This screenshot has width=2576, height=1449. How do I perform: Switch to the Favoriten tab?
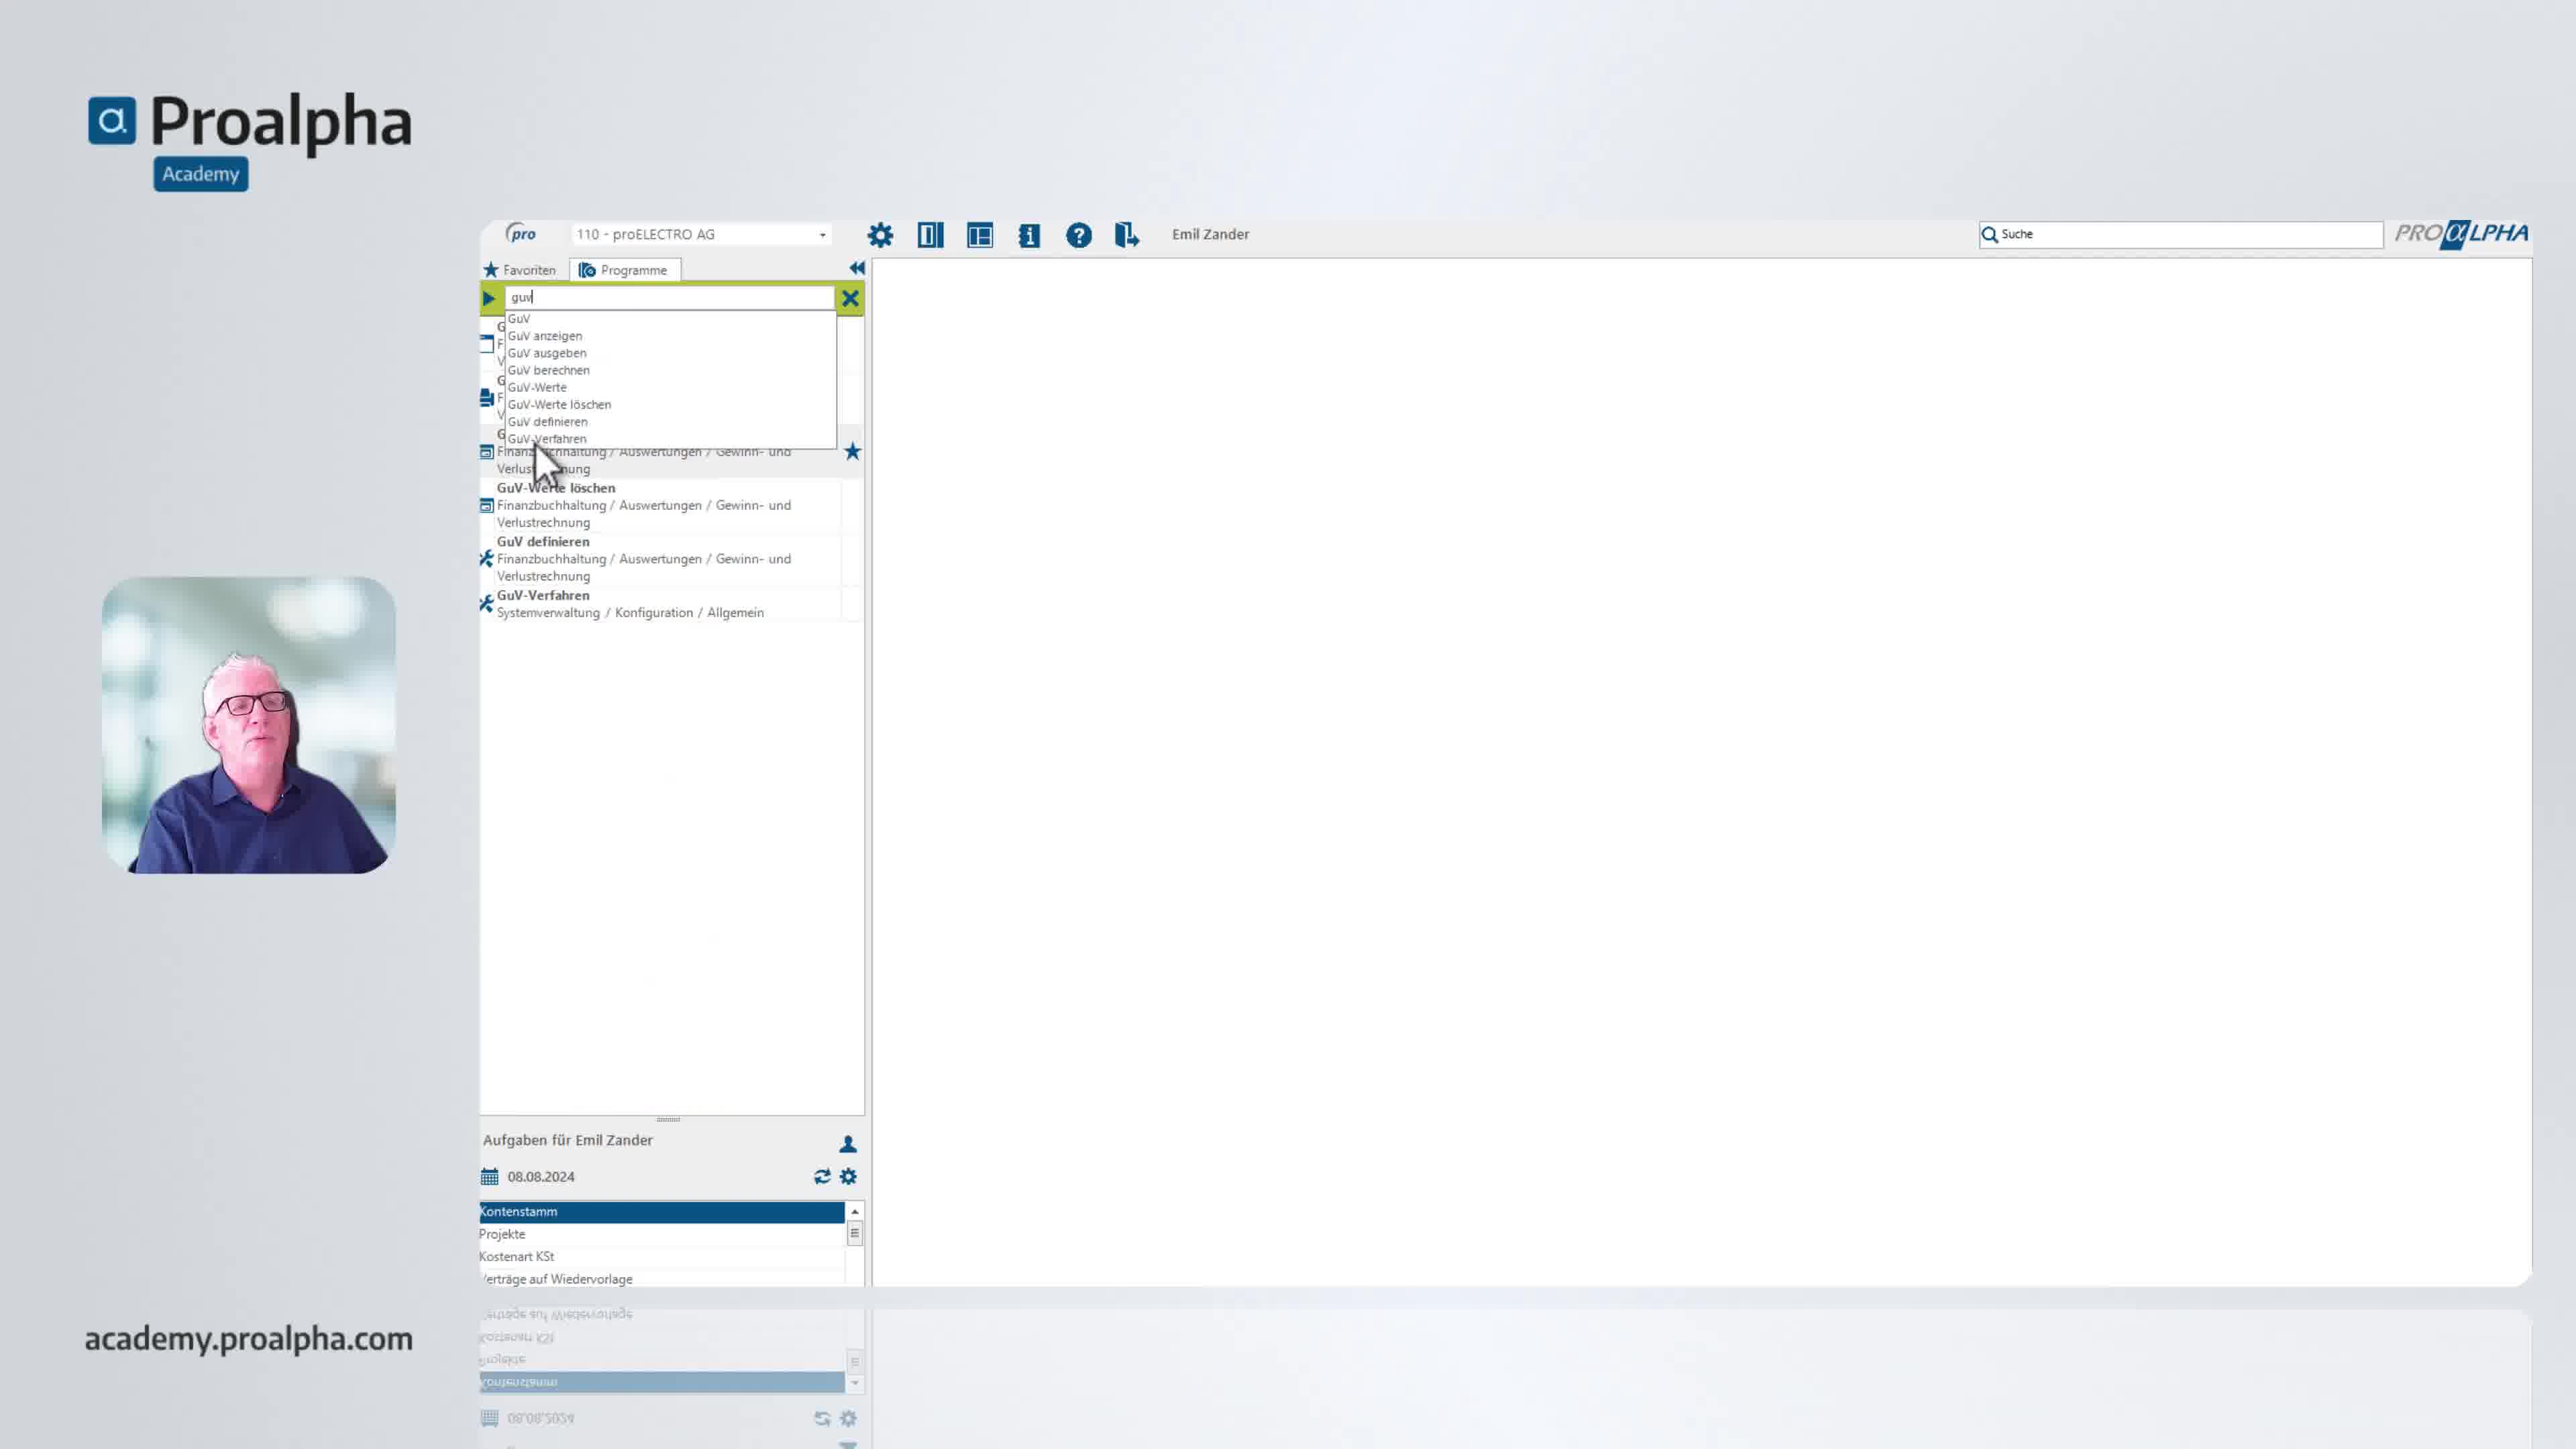520,270
